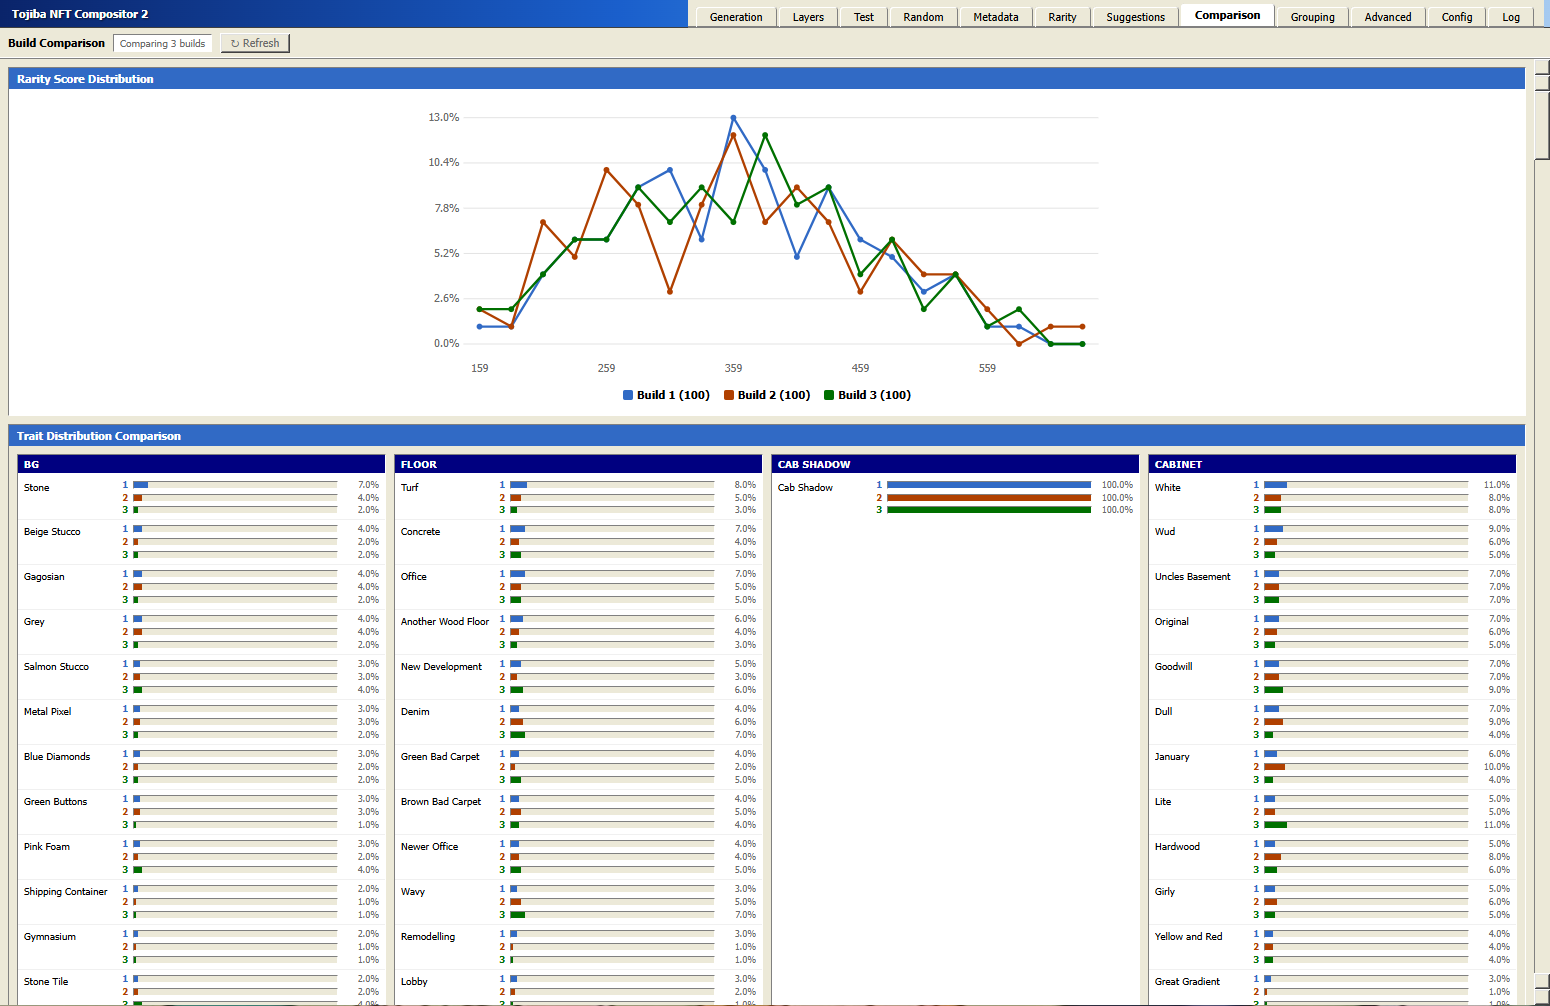Screen dimensions: 1550x1006
Task: Click the Build 1 blue legend swatch
Action: pyautogui.click(x=628, y=395)
